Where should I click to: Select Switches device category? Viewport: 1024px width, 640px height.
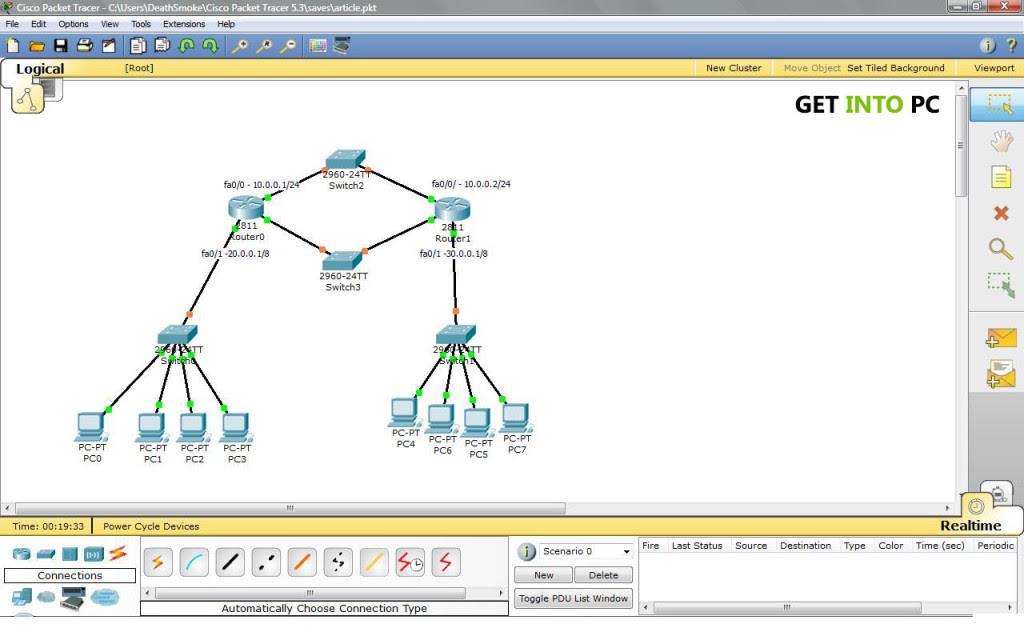tap(46, 554)
